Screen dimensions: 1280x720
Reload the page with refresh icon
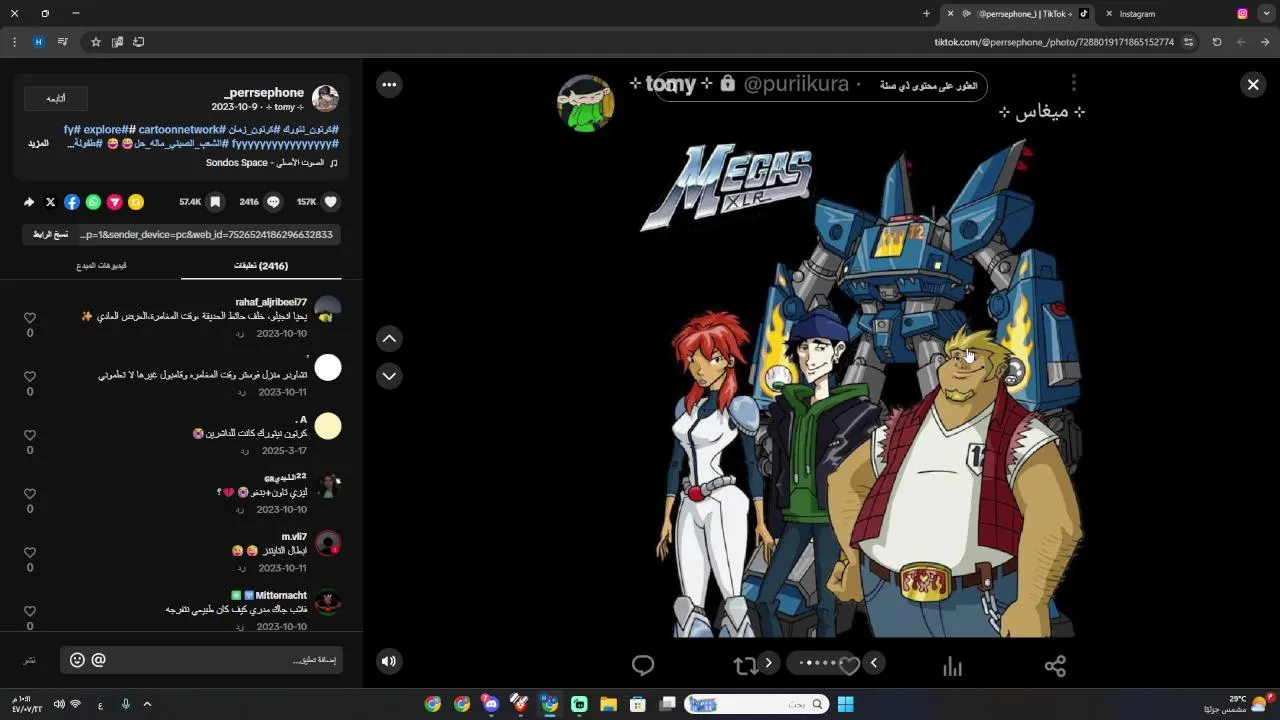pos(1217,42)
